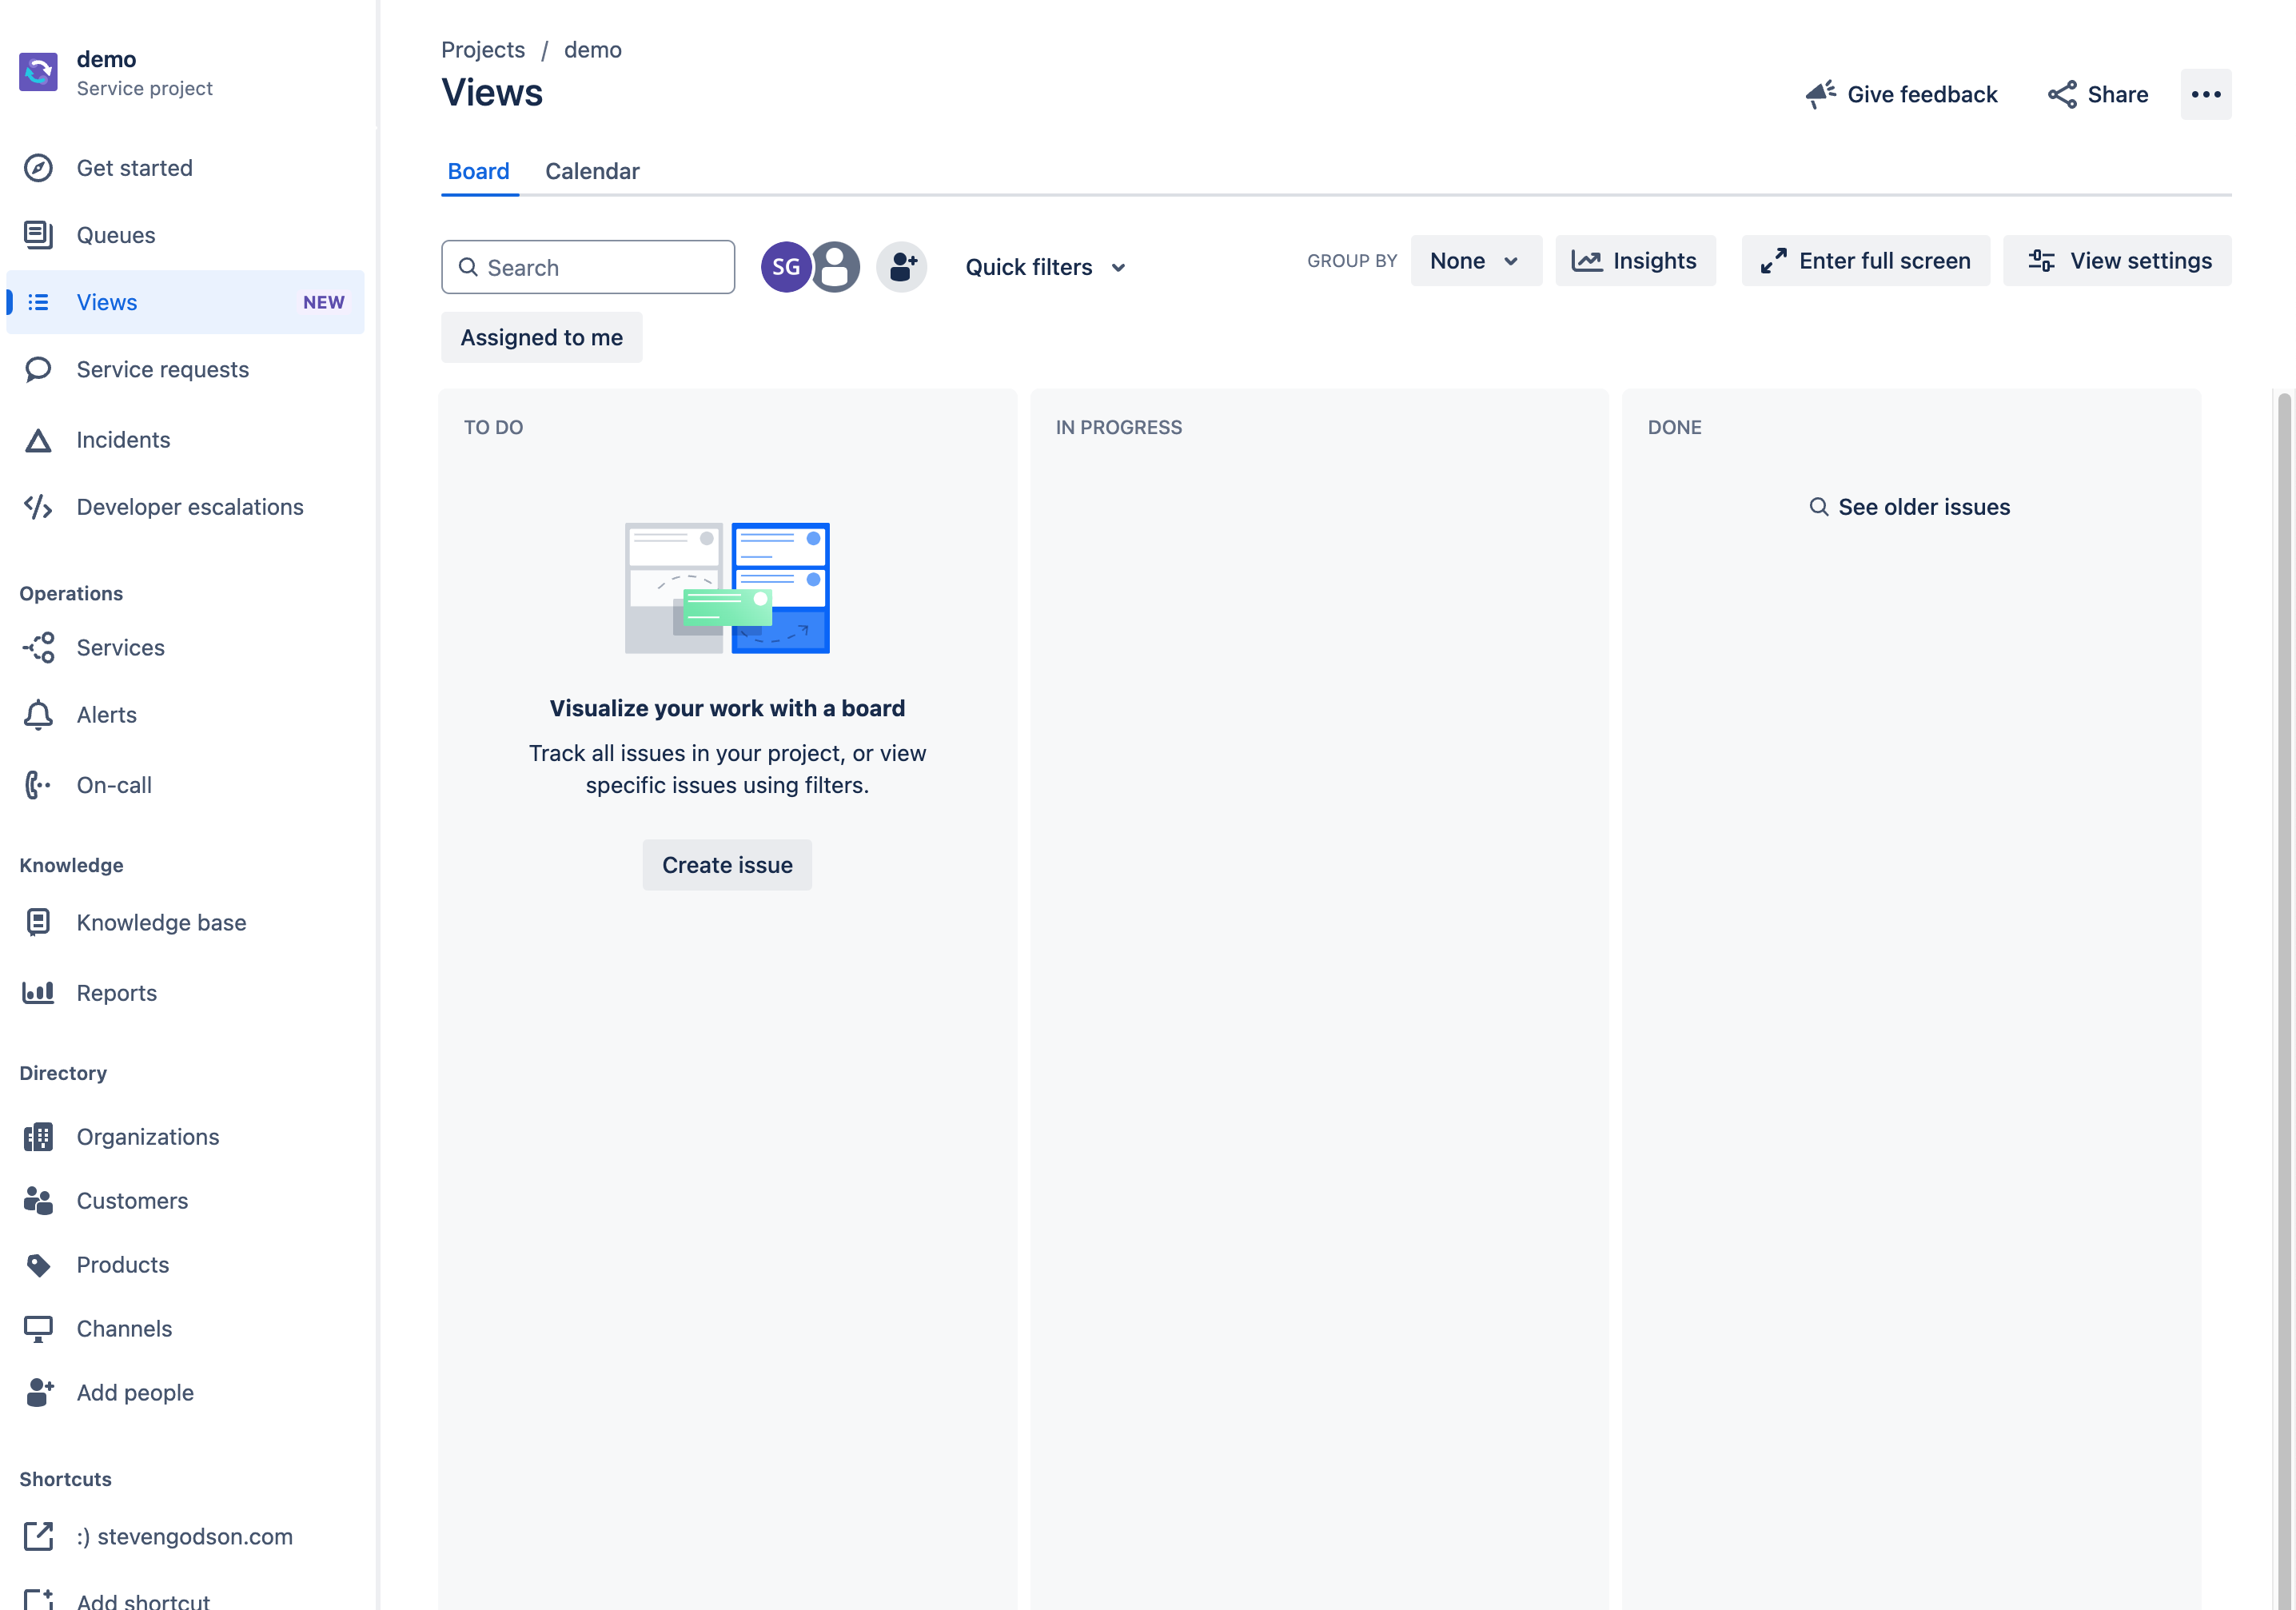
Task: Click the Views list icon
Action: coord(38,302)
